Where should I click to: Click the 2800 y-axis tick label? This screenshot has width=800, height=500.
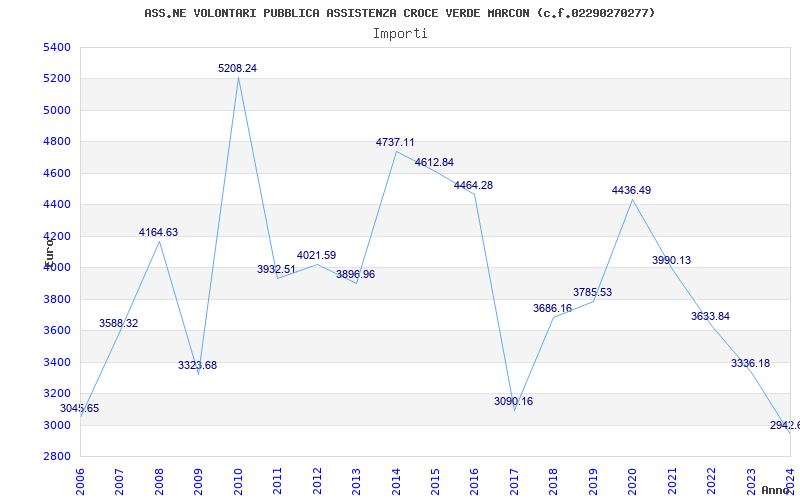point(58,456)
